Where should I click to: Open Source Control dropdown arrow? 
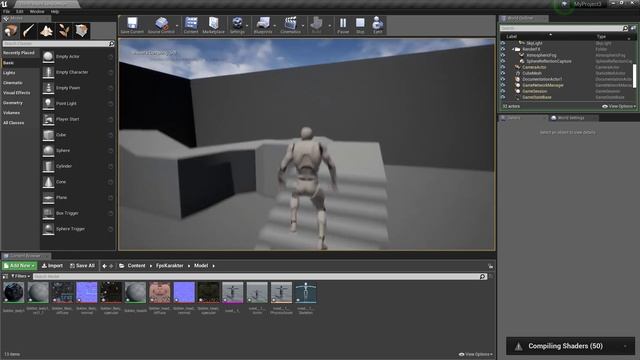177,26
